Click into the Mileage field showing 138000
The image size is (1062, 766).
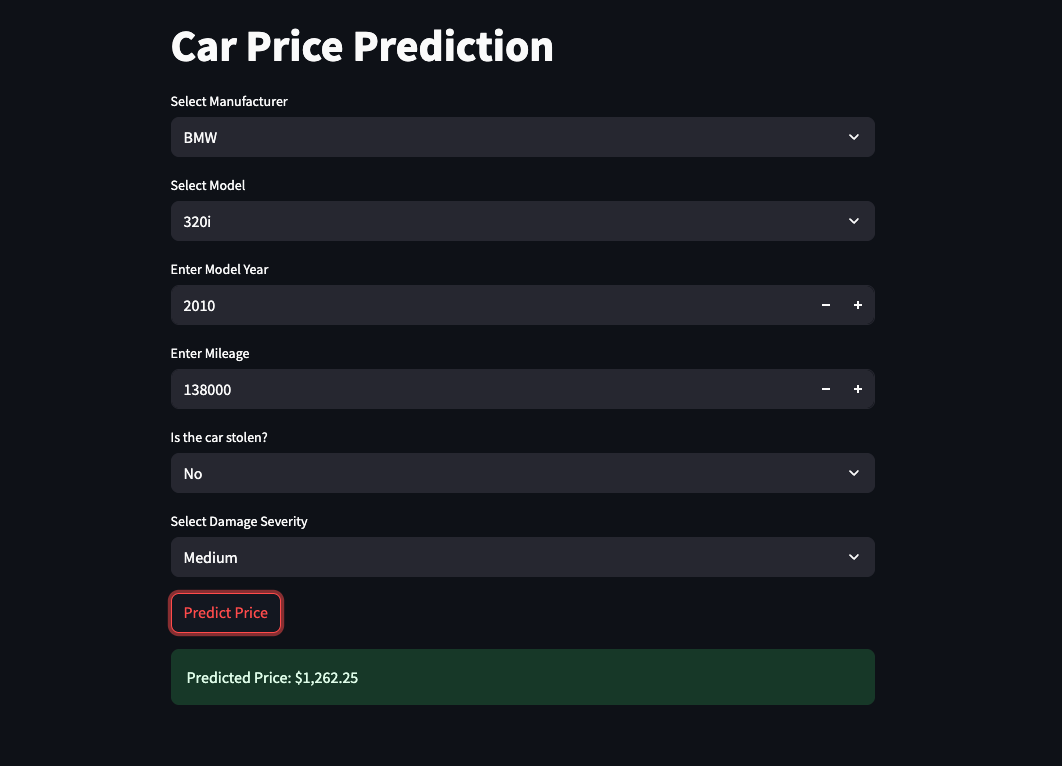480,389
